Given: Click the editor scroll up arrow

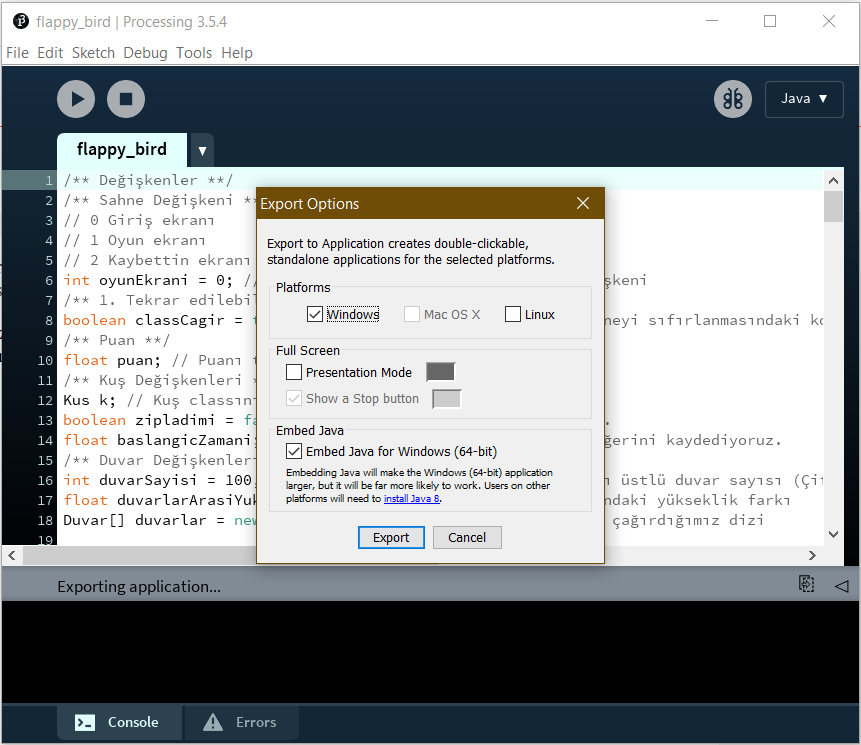Looking at the screenshot, I should [x=833, y=180].
